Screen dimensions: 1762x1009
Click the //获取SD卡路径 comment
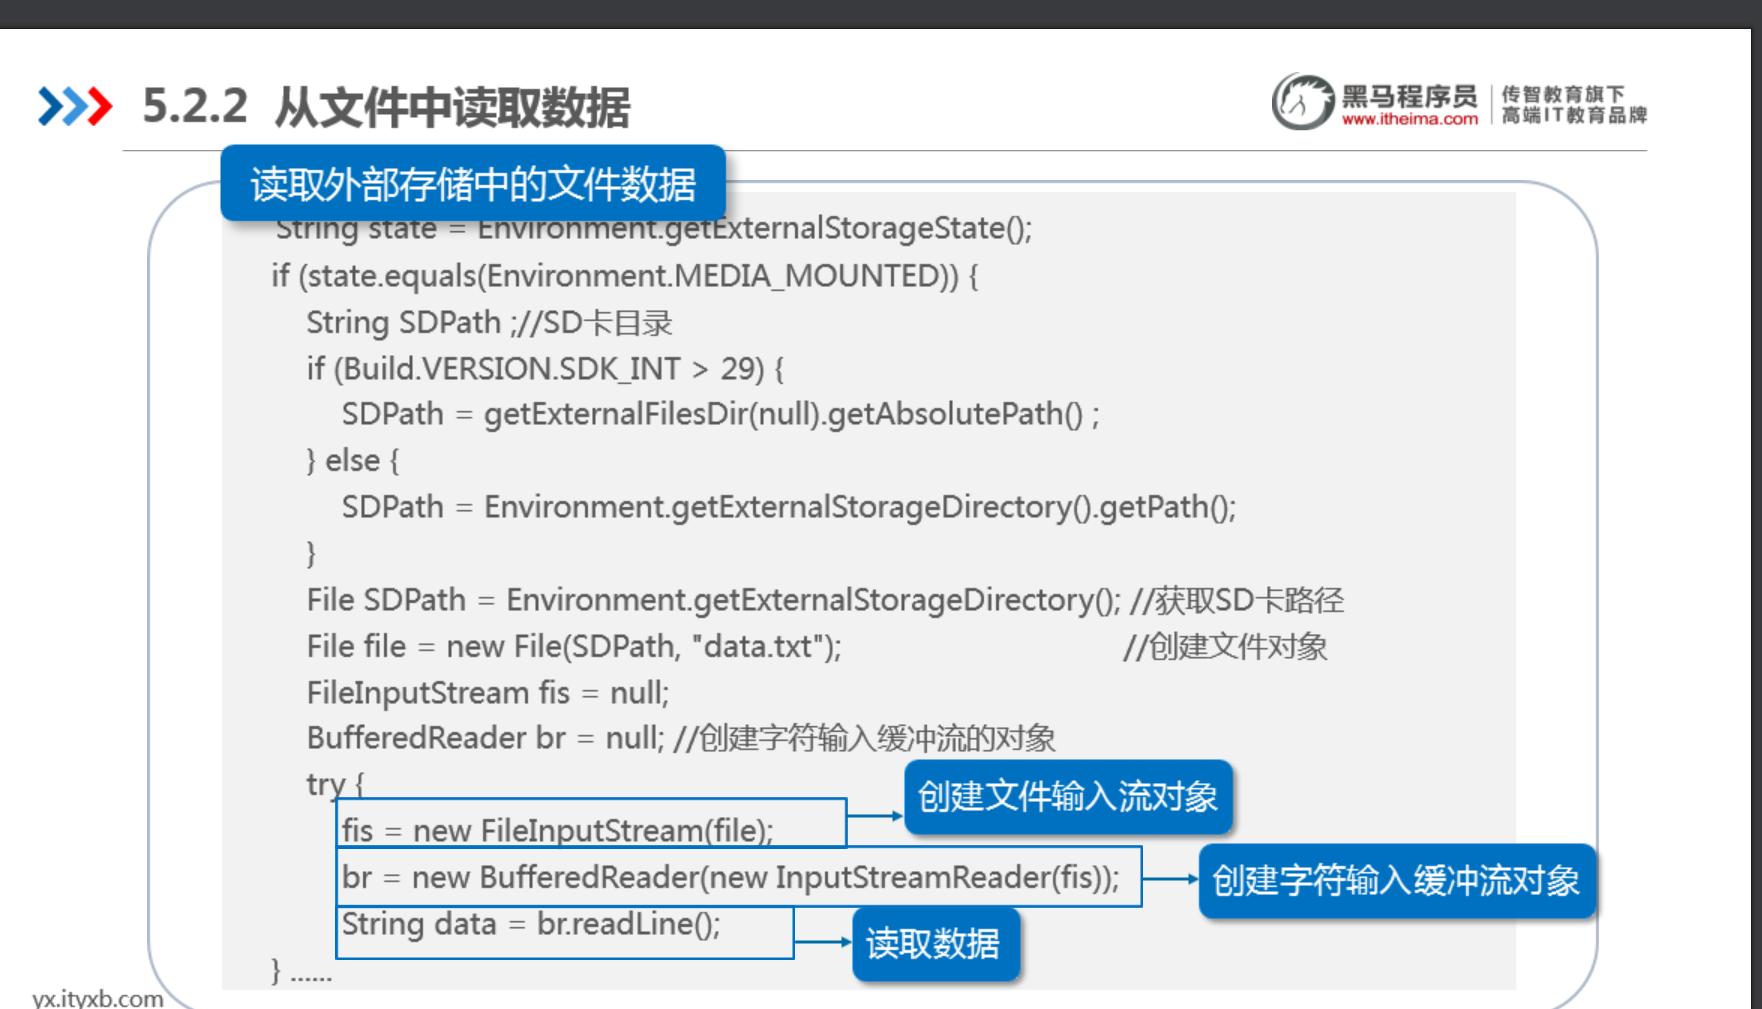(1237, 600)
